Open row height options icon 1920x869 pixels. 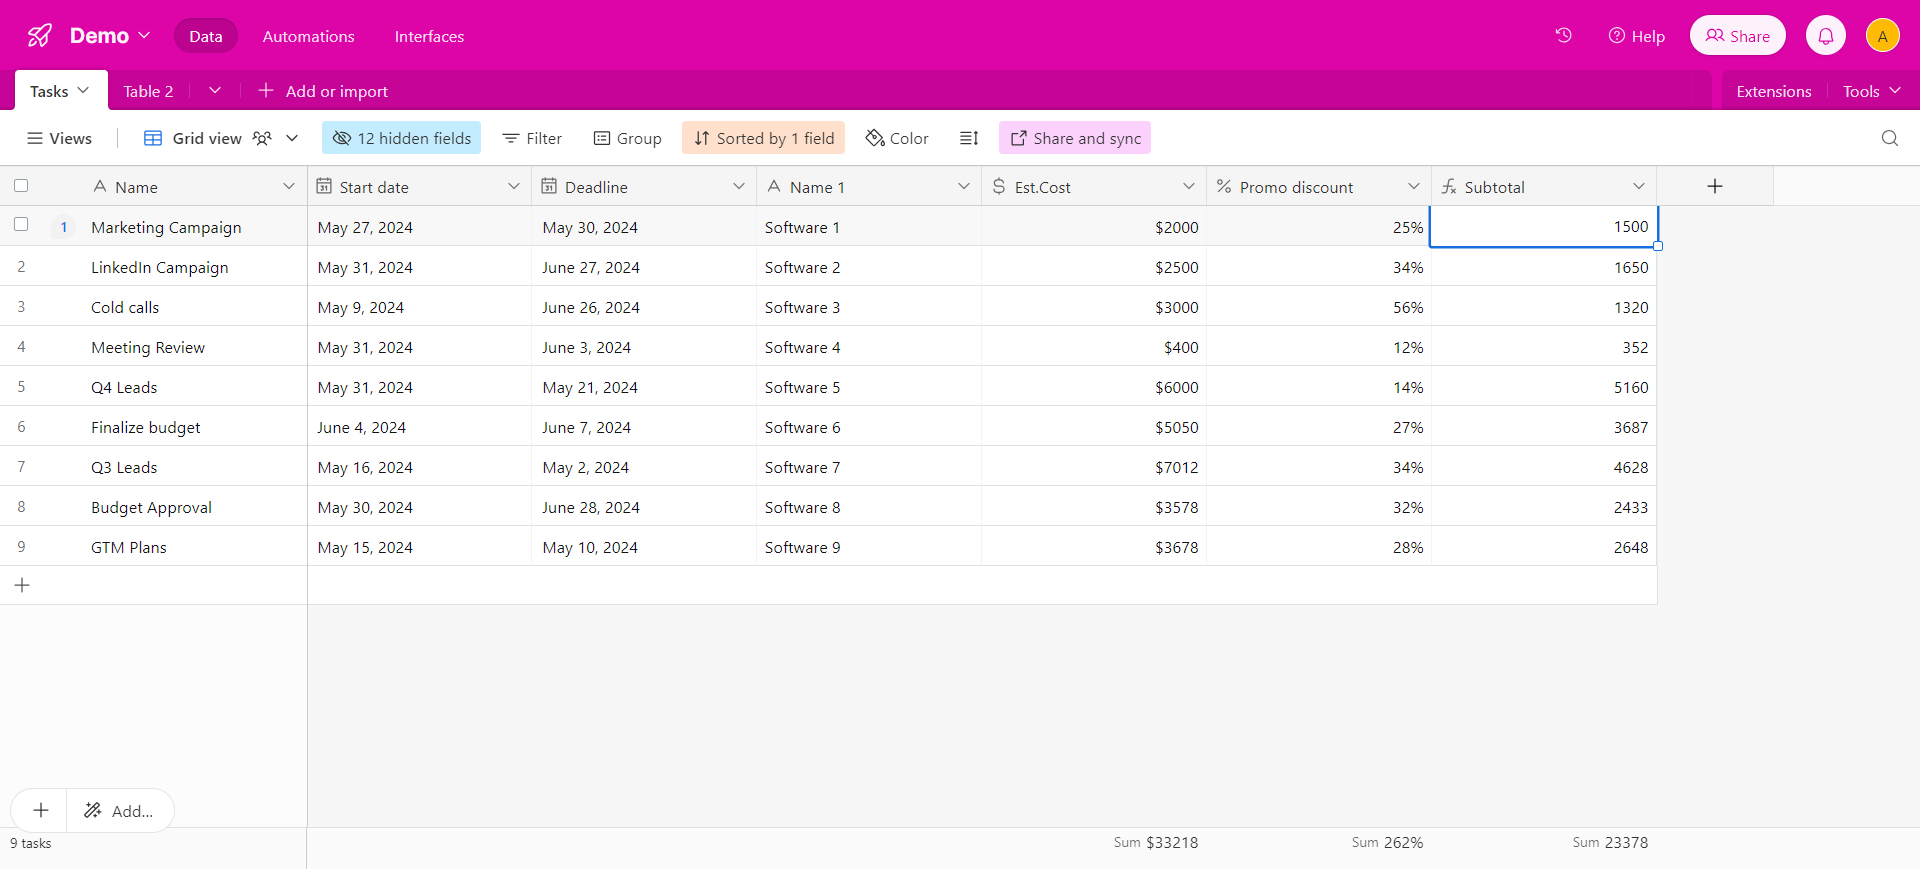pyautogui.click(x=969, y=138)
